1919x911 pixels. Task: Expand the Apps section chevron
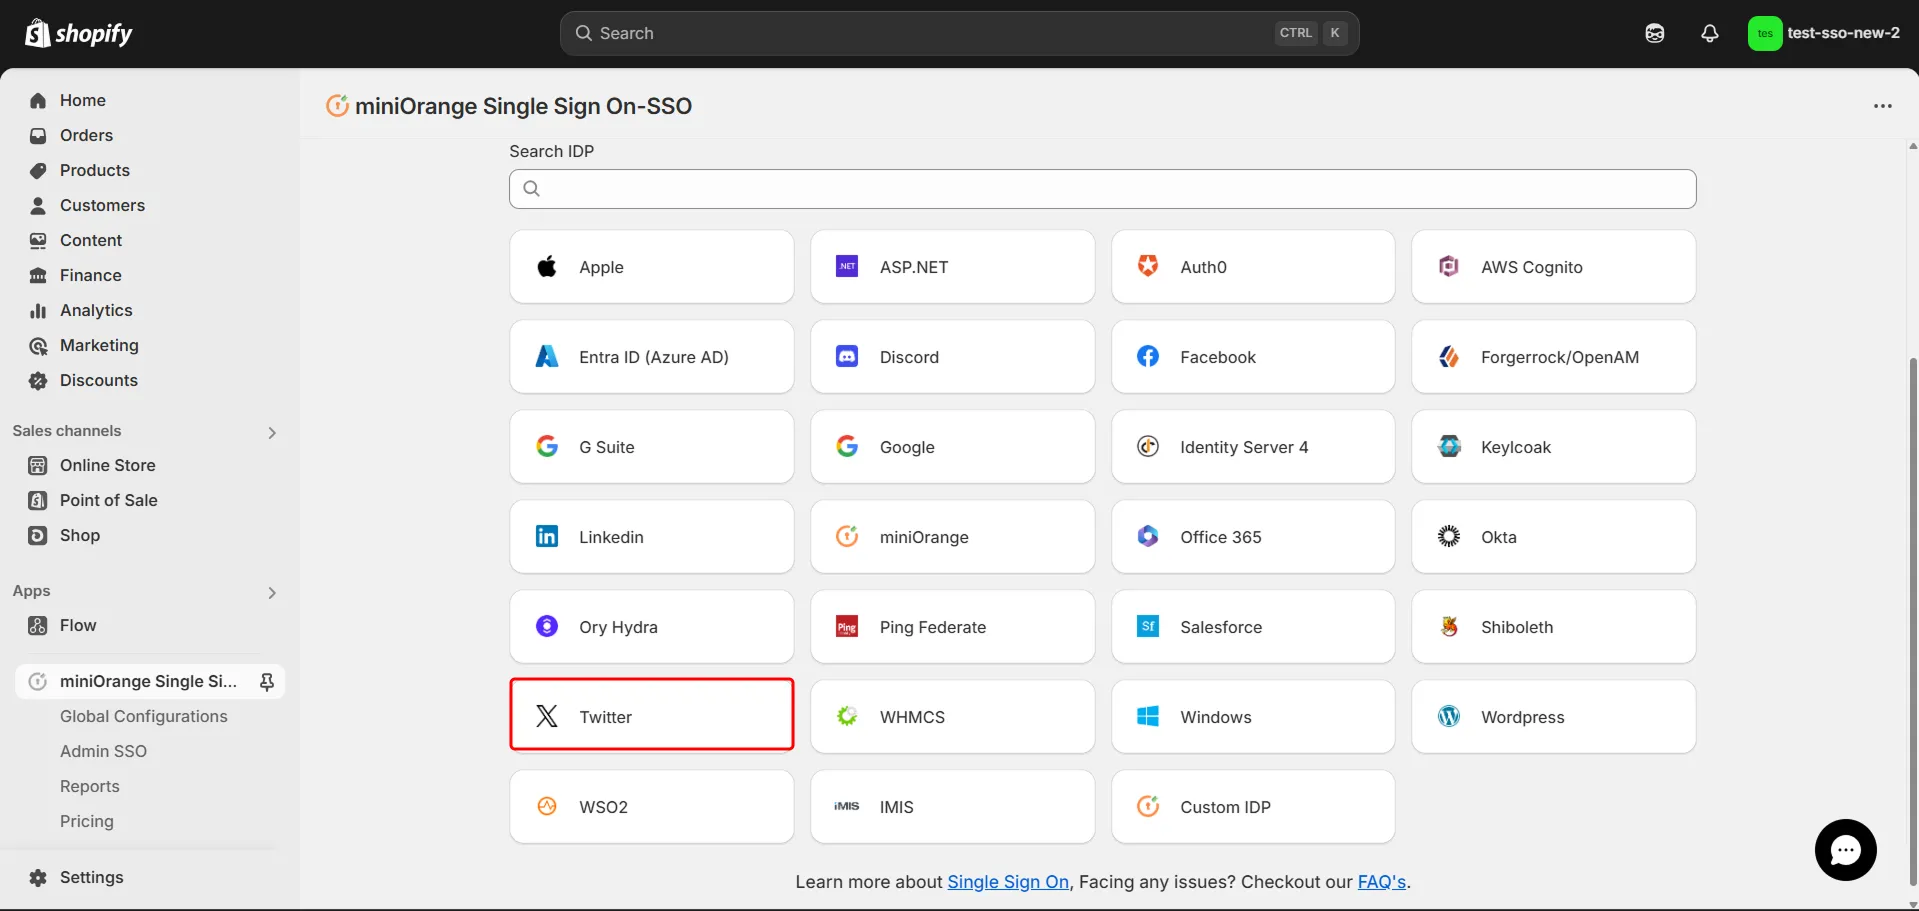click(271, 593)
